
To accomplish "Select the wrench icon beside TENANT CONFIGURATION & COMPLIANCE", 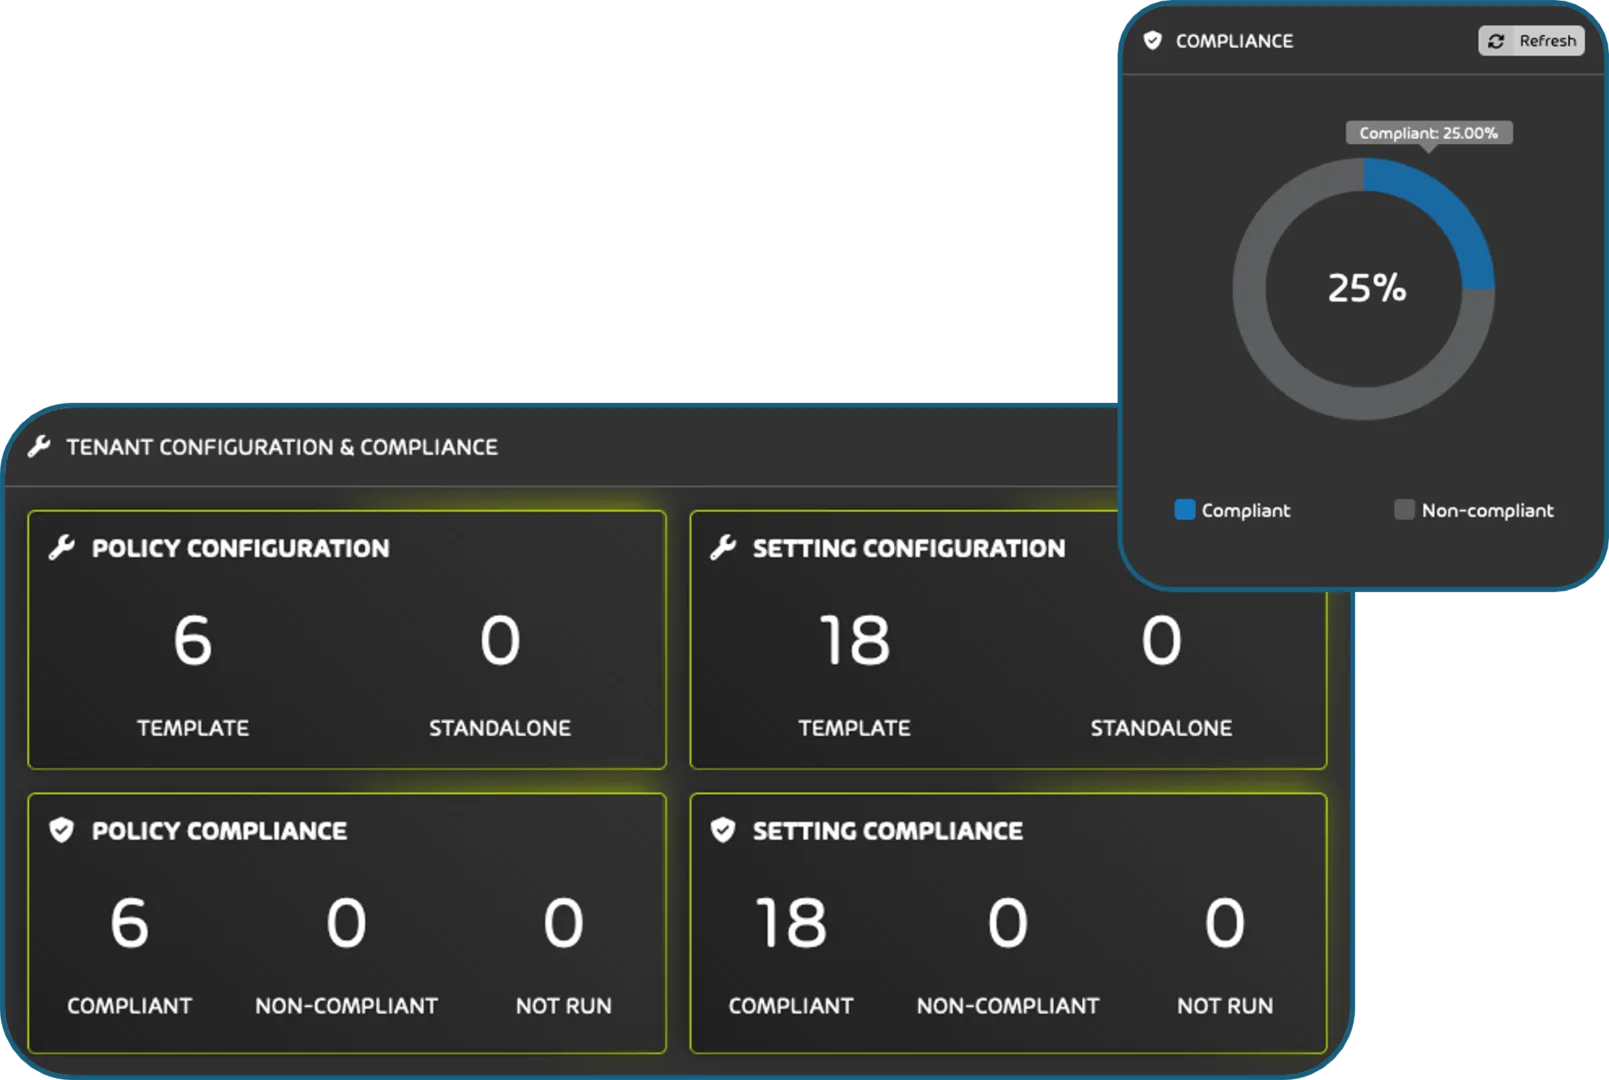I will point(39,446).
